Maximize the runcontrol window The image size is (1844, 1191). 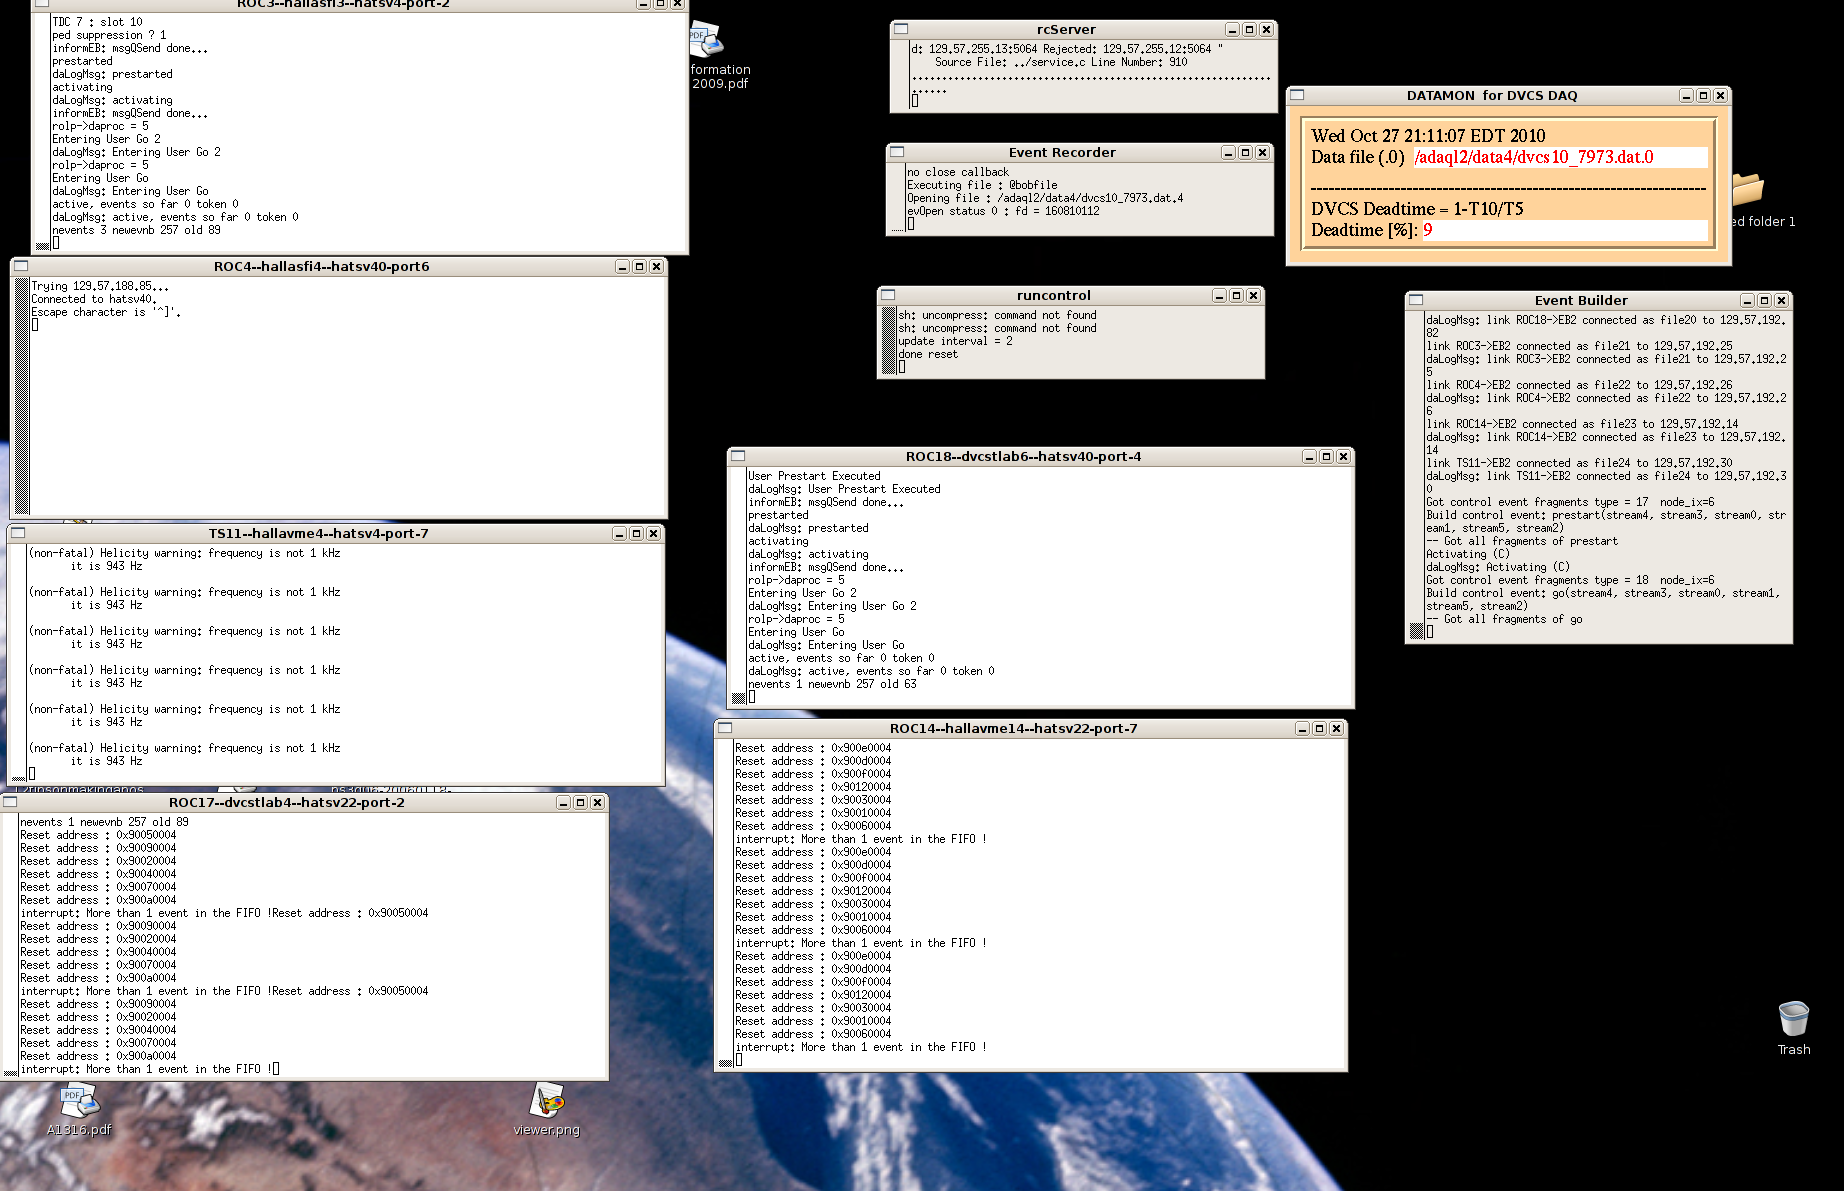point(1236,296)
